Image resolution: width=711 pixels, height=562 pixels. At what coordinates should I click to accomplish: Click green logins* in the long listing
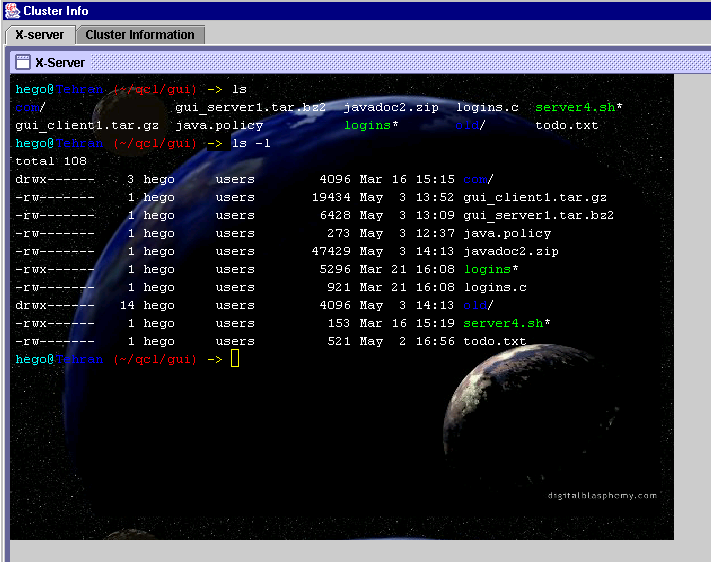pos(491,269)
